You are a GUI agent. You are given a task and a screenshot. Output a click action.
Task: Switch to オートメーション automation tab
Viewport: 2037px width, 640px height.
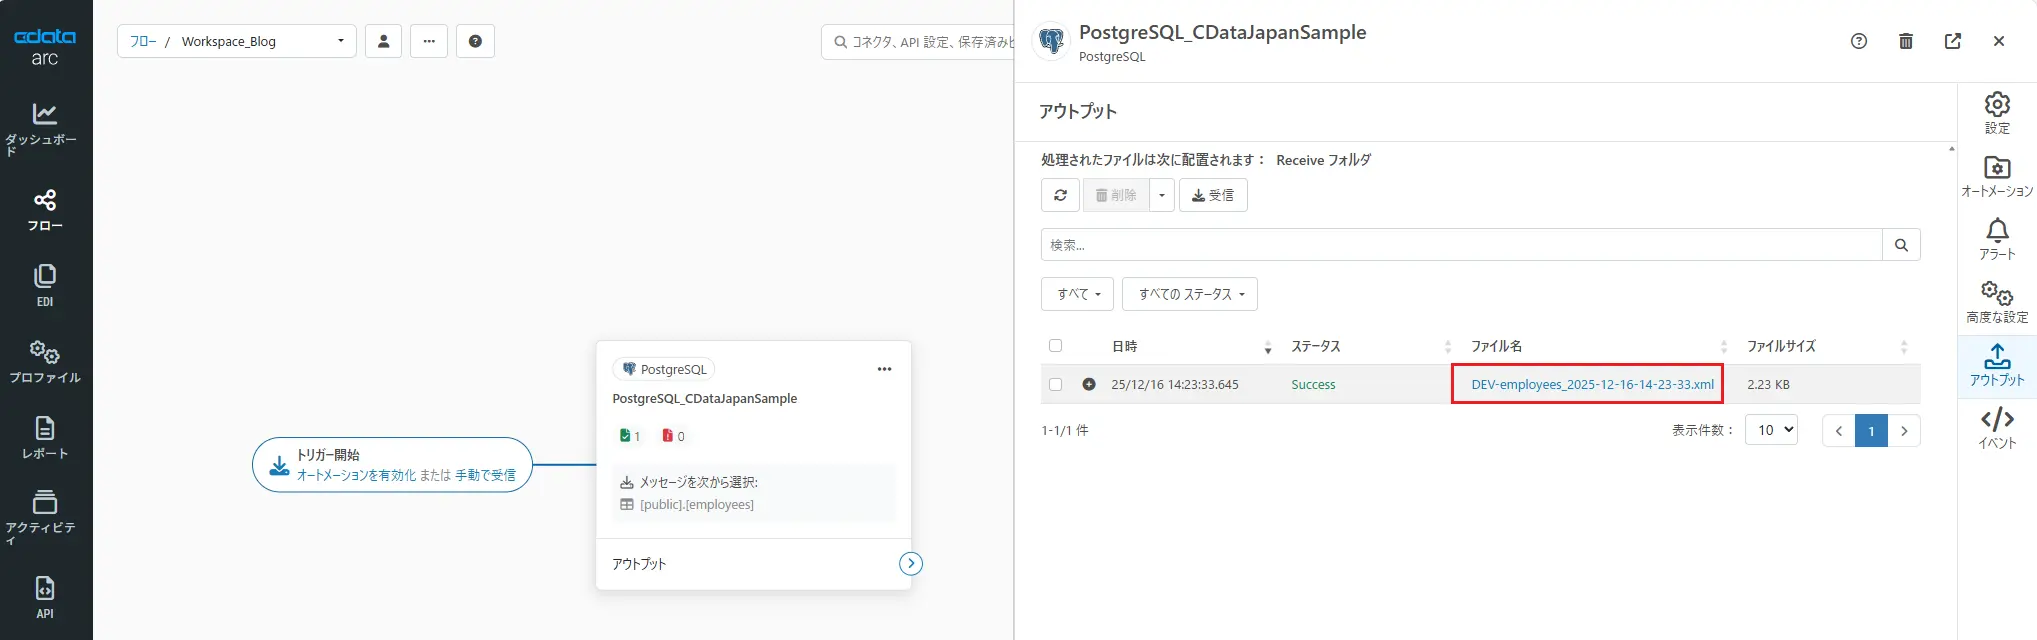(1997, 176)
